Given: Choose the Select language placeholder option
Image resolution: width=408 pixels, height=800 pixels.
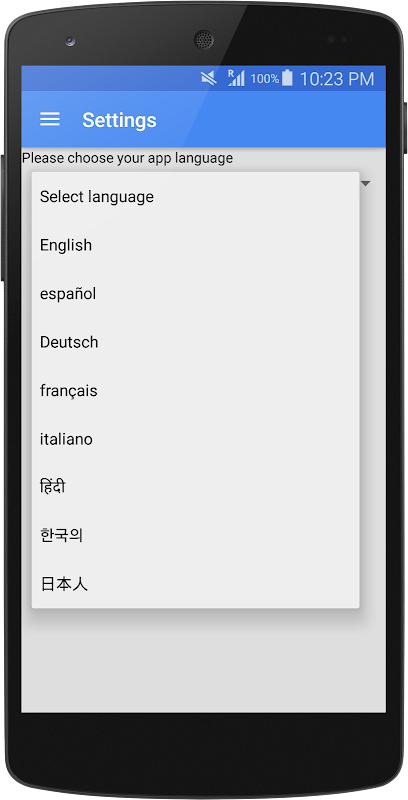Looking at the screenshot, I should (x=195, y=196).
